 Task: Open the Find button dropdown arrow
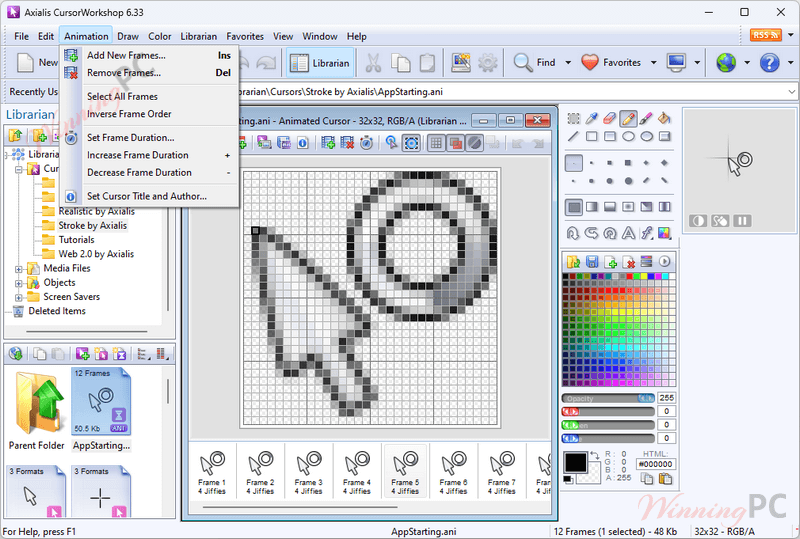click(568, 63)
